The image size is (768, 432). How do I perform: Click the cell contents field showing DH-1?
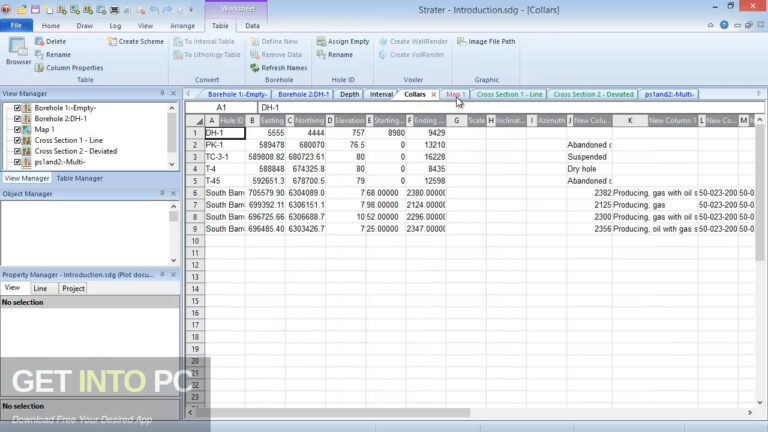(x=511, y=107)
